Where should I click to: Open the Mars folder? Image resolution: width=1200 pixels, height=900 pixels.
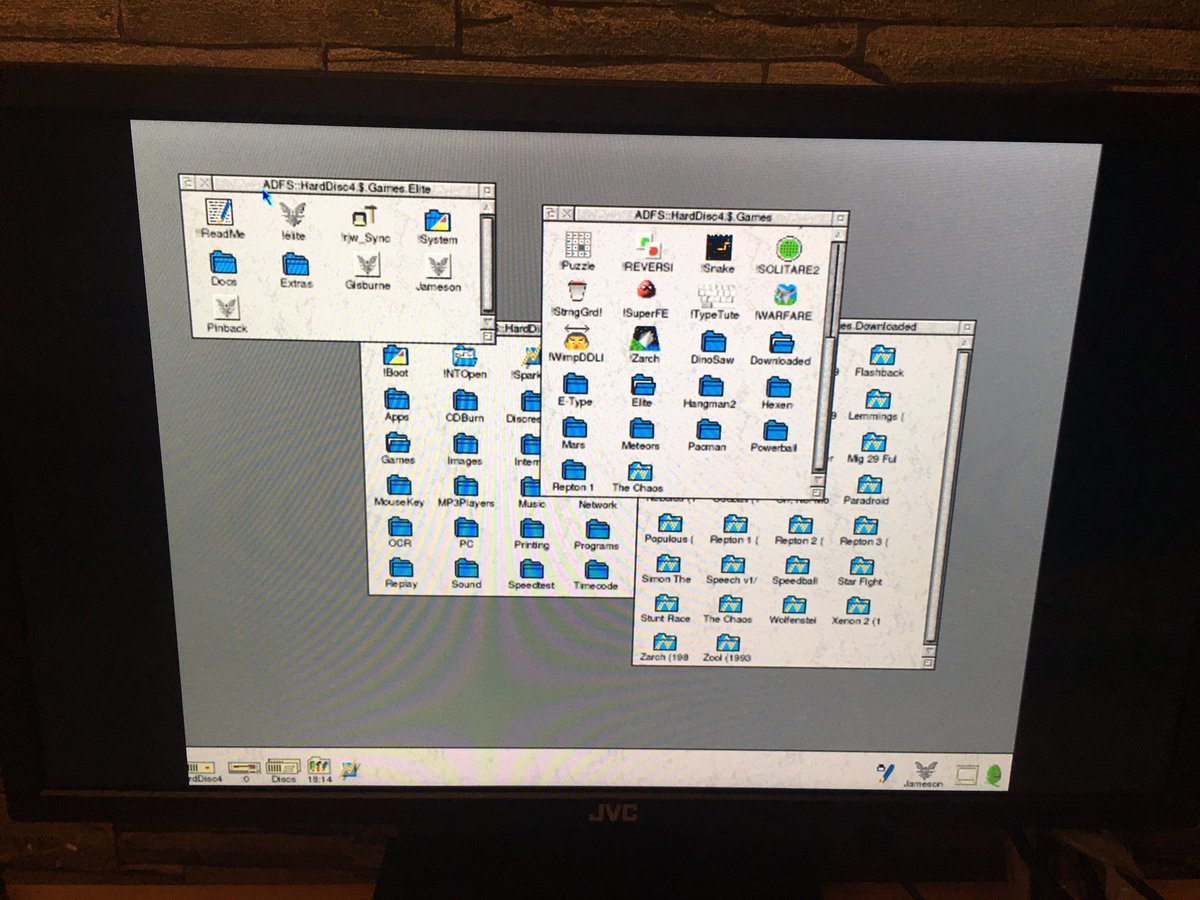574,428
